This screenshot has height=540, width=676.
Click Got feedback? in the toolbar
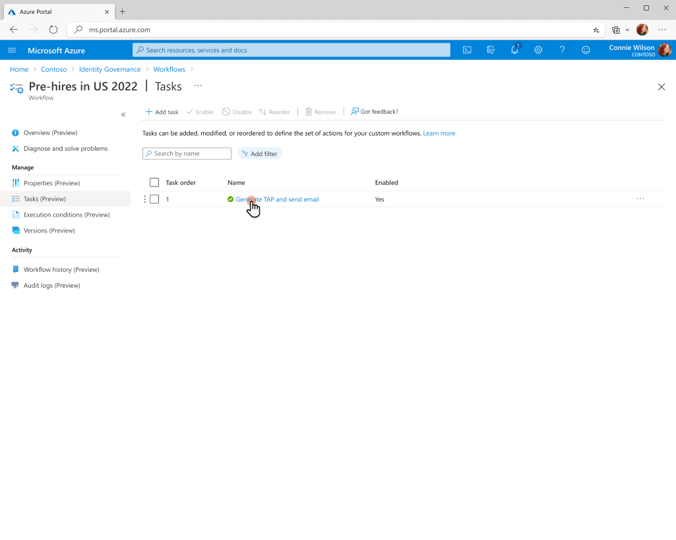point(374,112)
